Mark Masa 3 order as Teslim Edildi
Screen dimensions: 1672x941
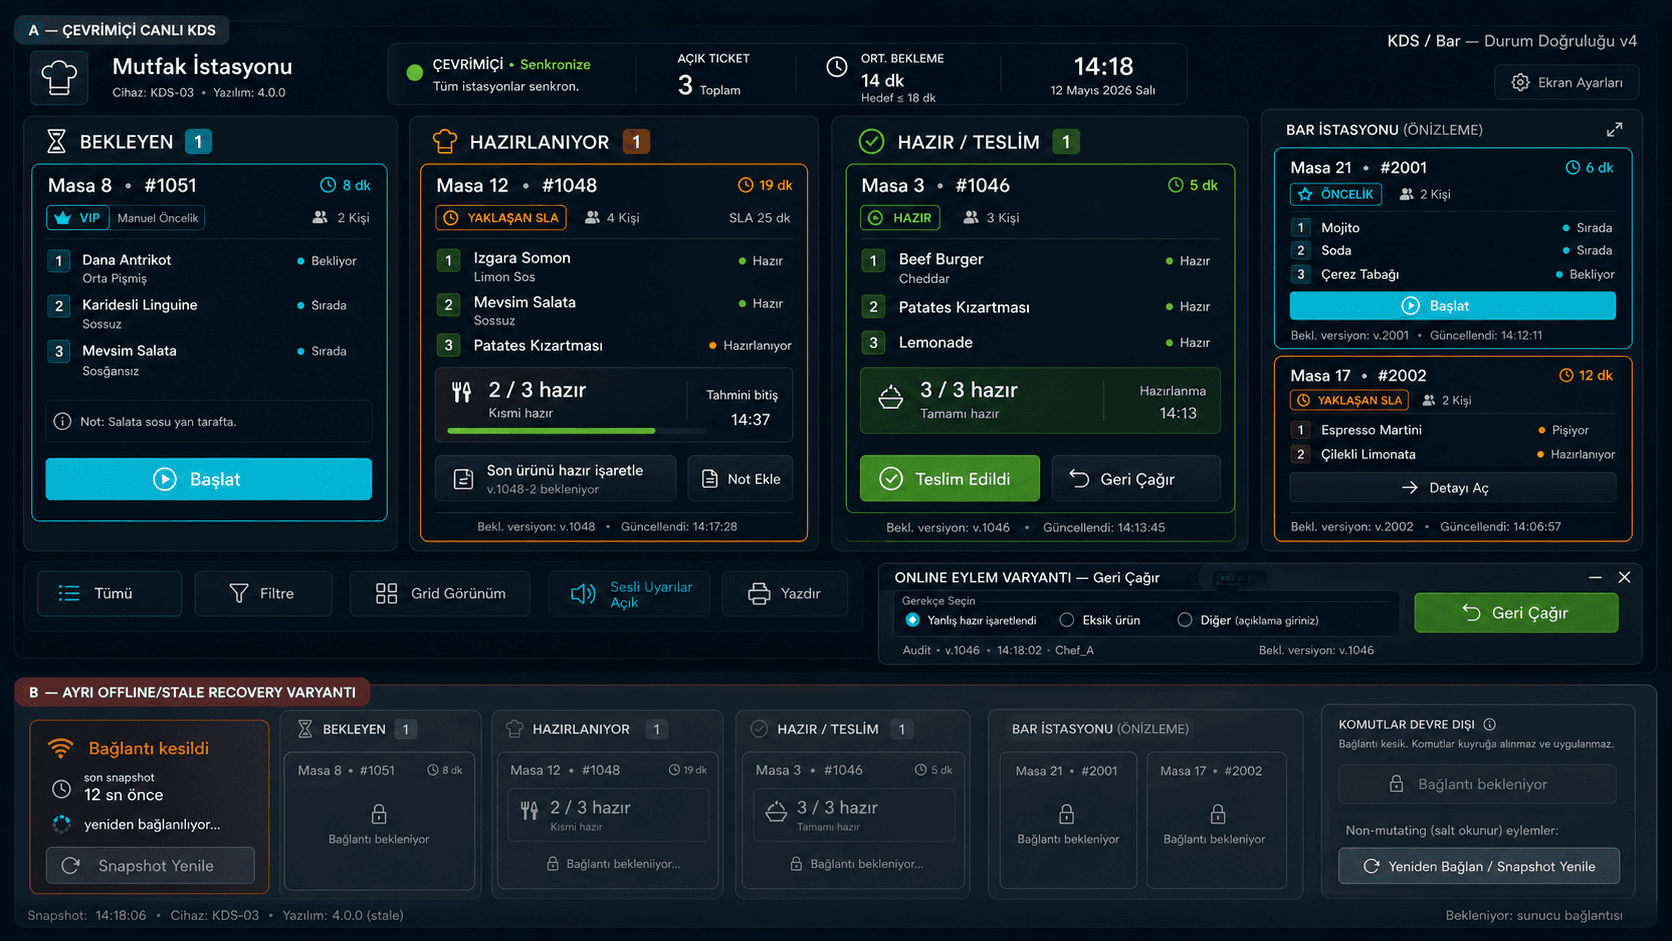point(950,479)
